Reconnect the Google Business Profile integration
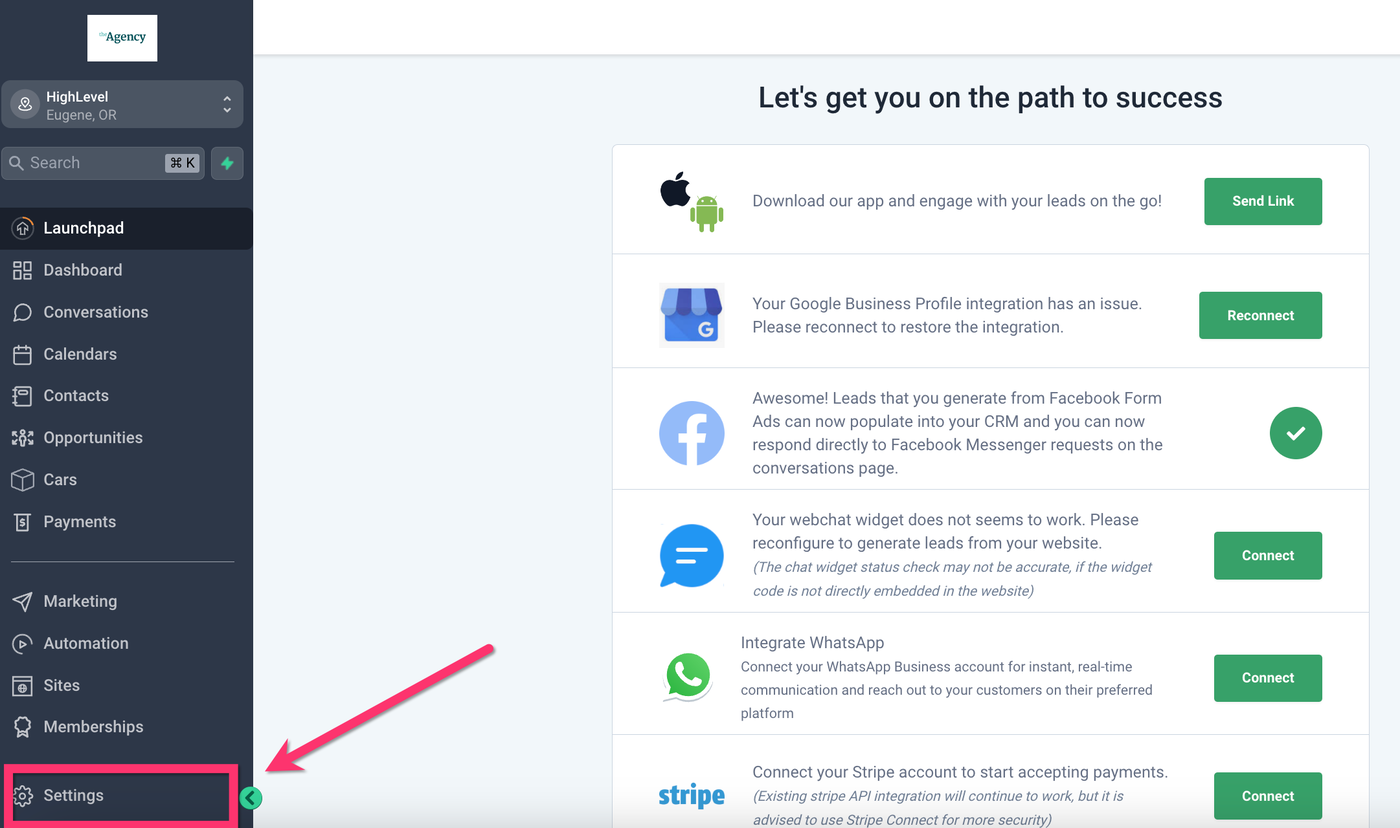Screen dimensions: 1400x828 tap(1260, 315)
